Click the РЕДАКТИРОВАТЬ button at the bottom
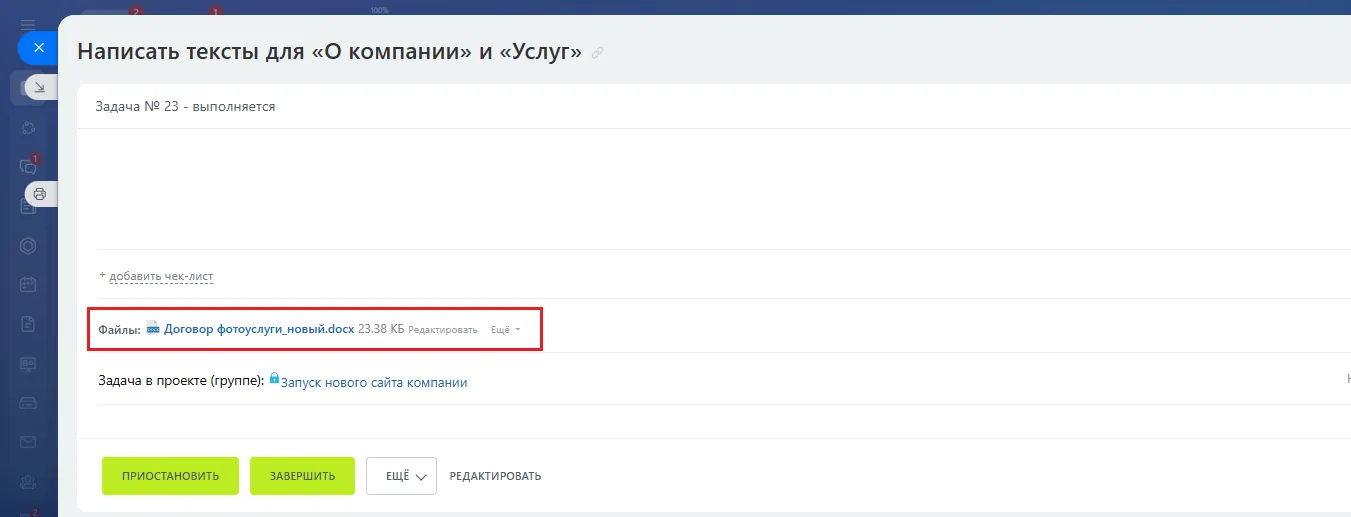 [x=495, y=476]
